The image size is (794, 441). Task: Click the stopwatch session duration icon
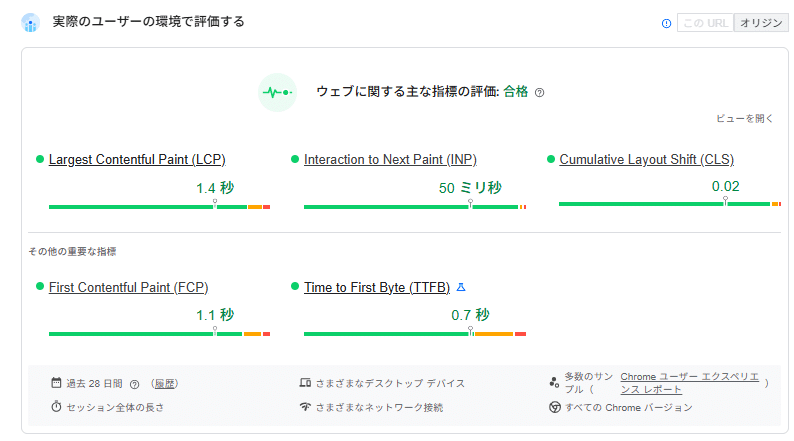(57, 407)
